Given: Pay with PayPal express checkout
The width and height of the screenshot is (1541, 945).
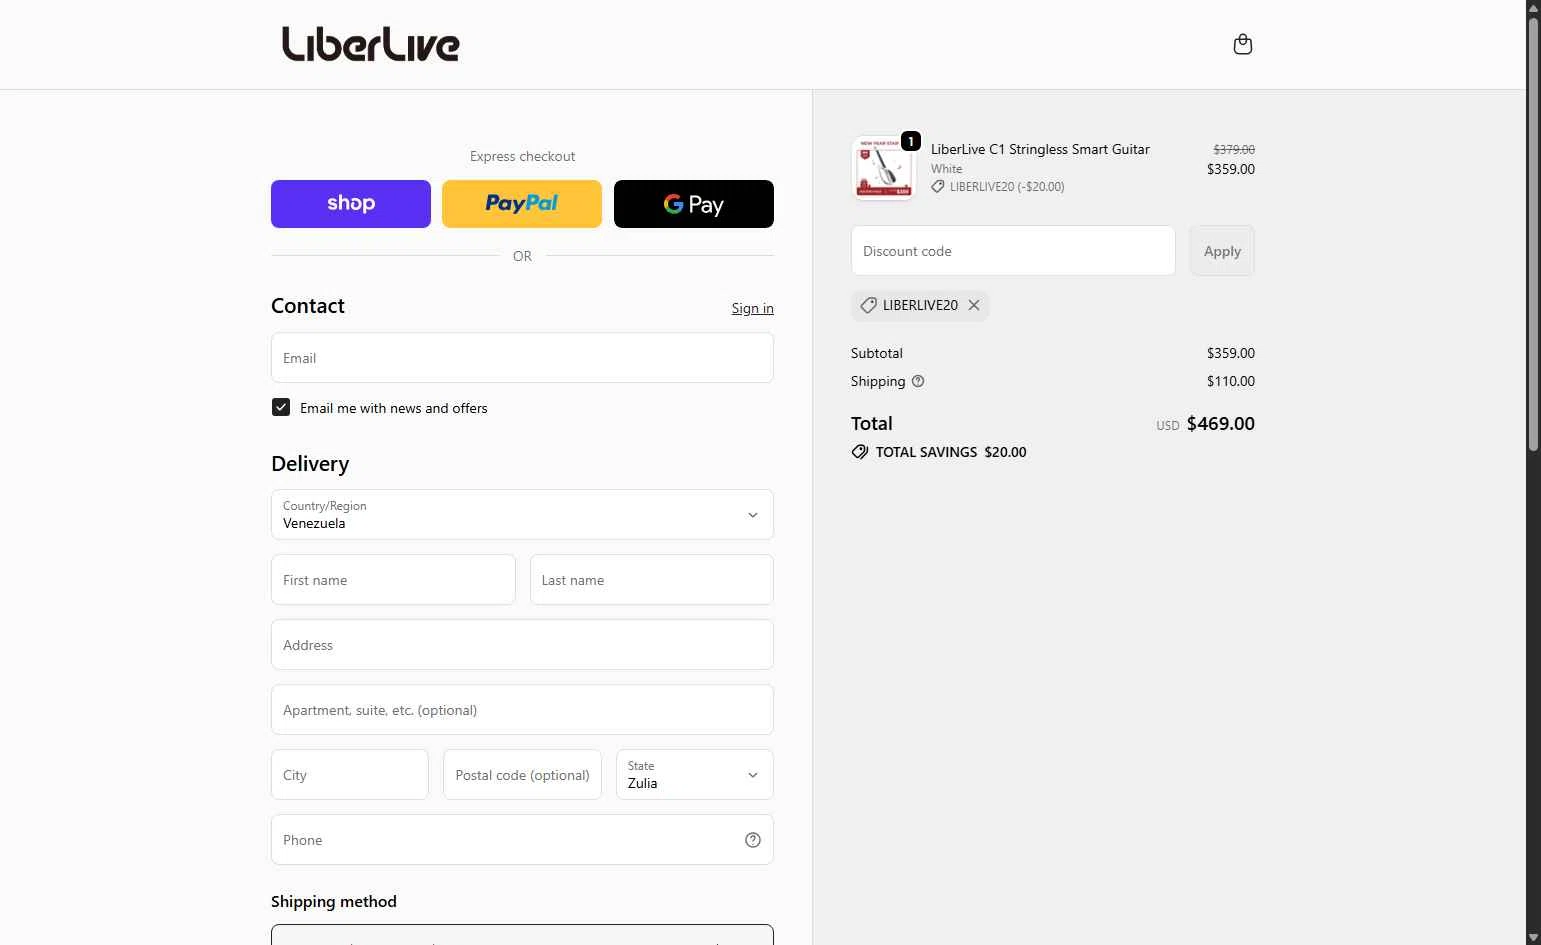Looking at the screenshot, I should 522,204.
